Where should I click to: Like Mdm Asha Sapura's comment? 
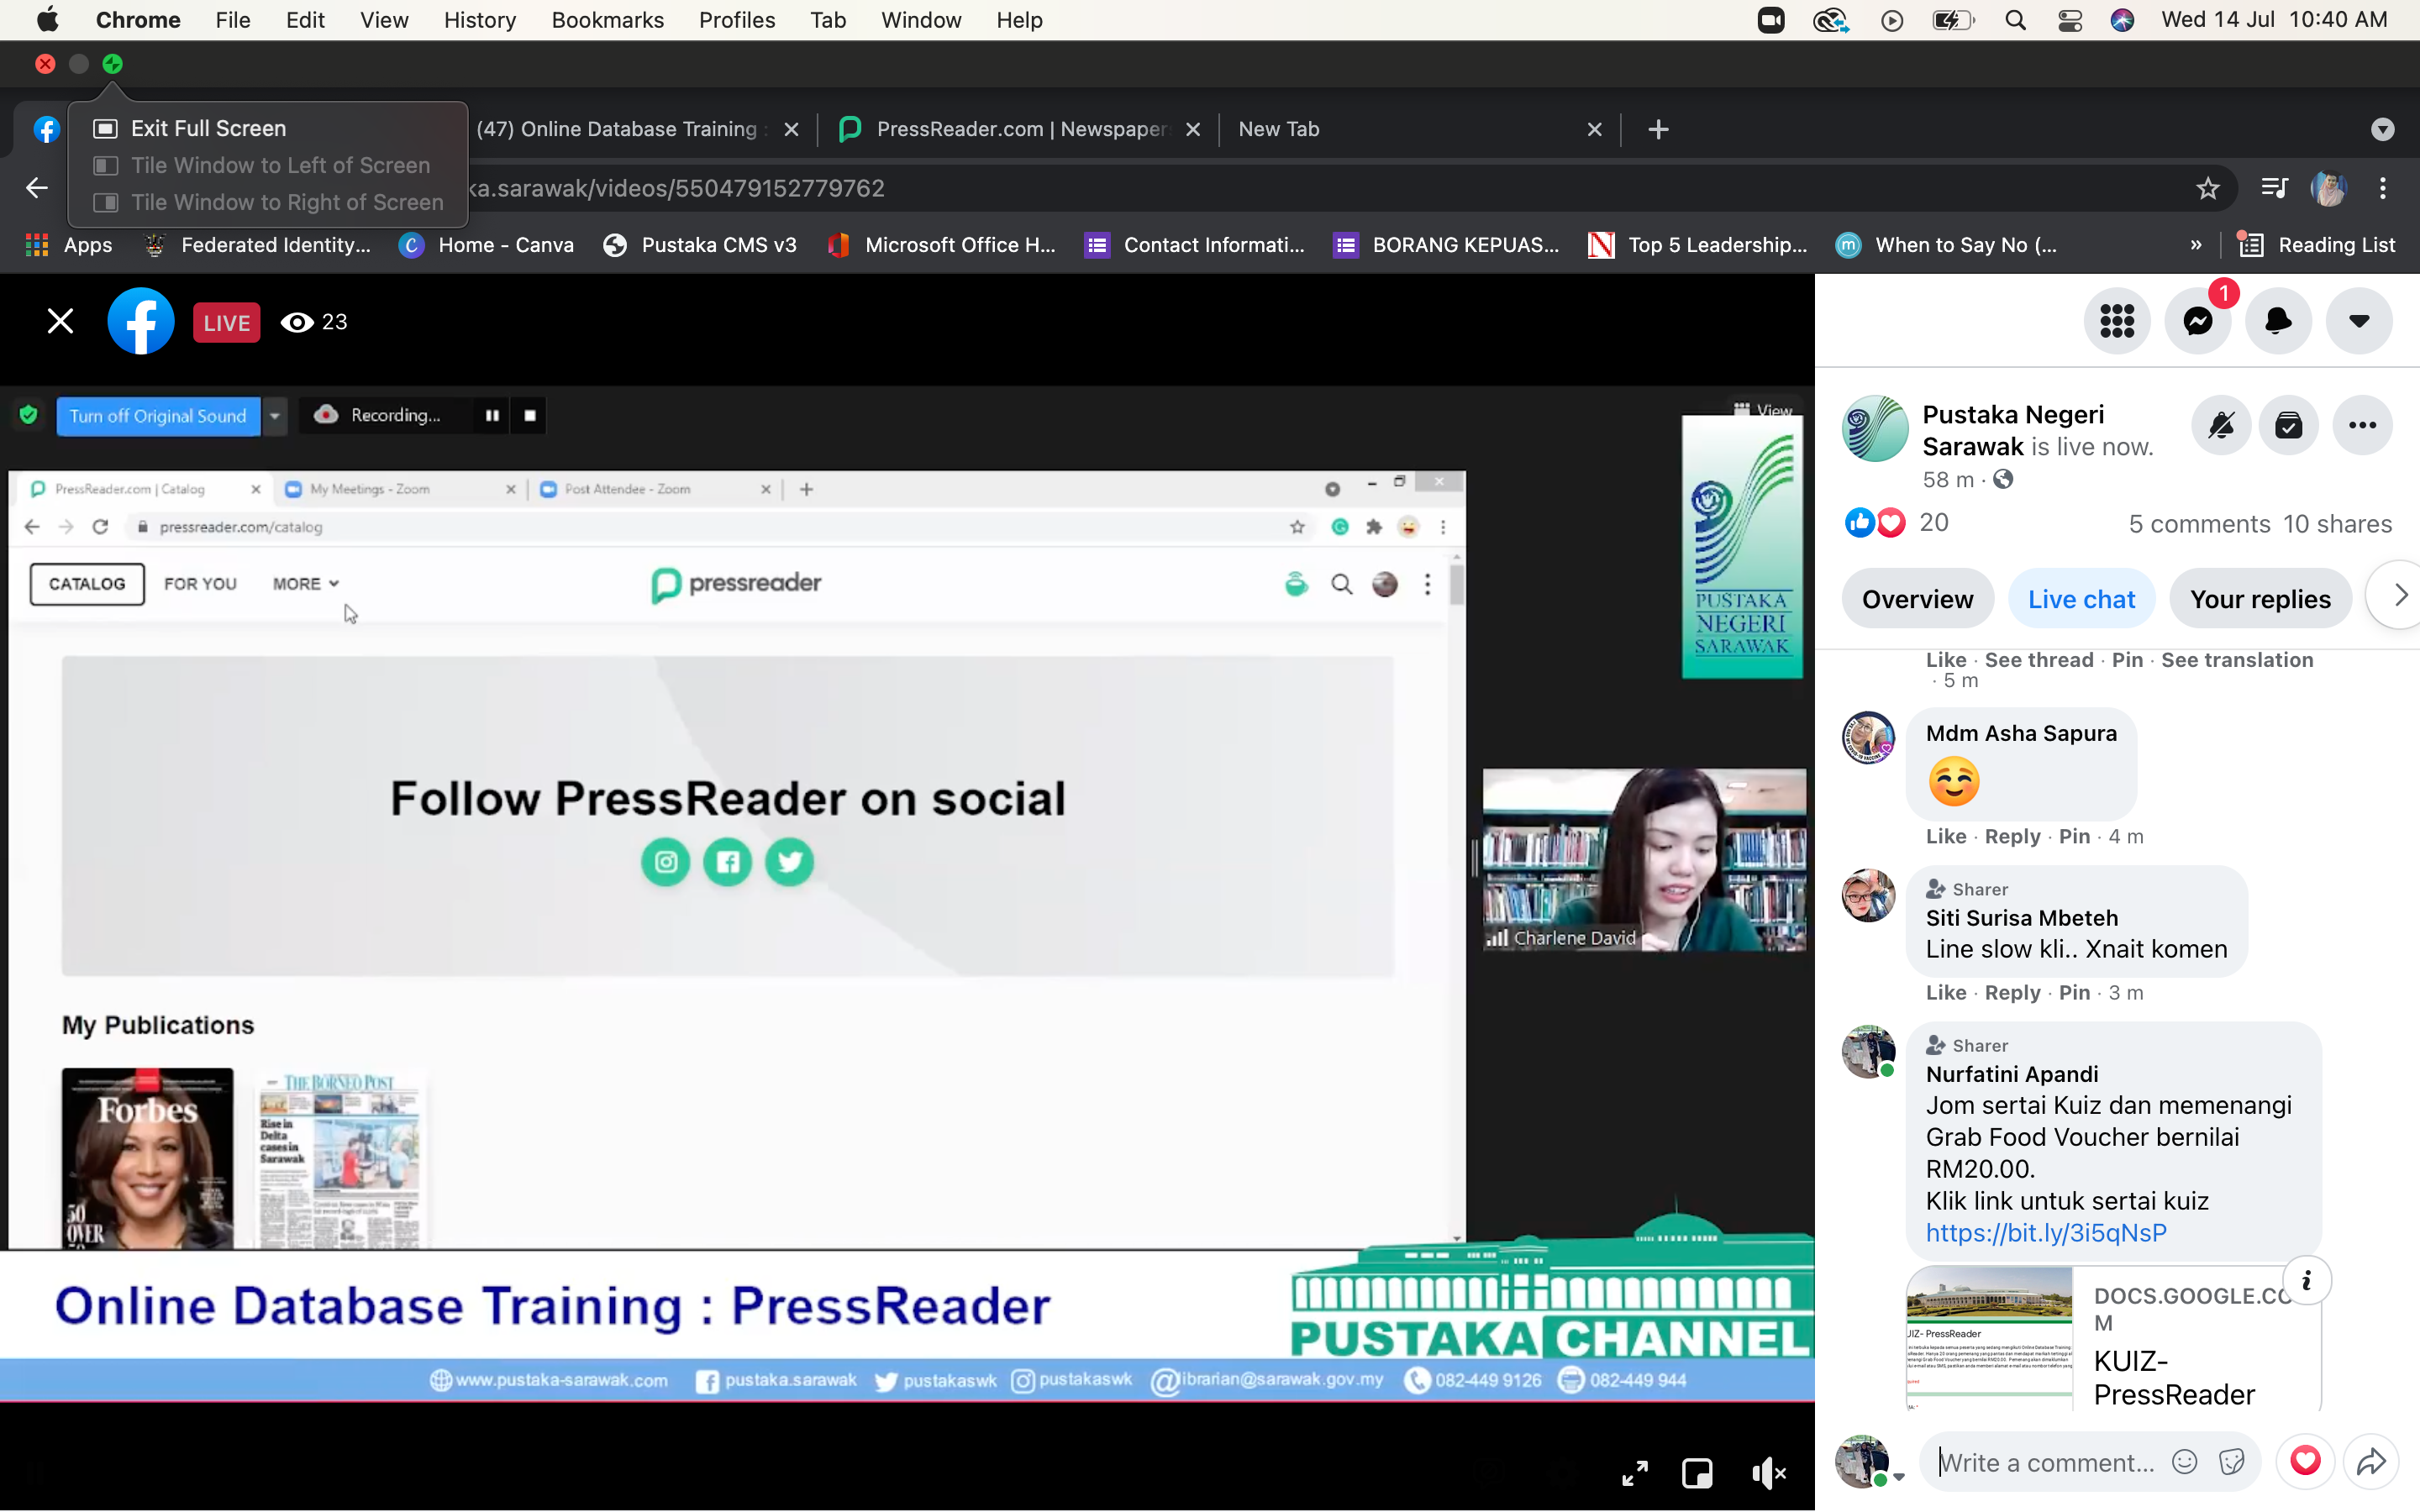[x=1946, y=836]
